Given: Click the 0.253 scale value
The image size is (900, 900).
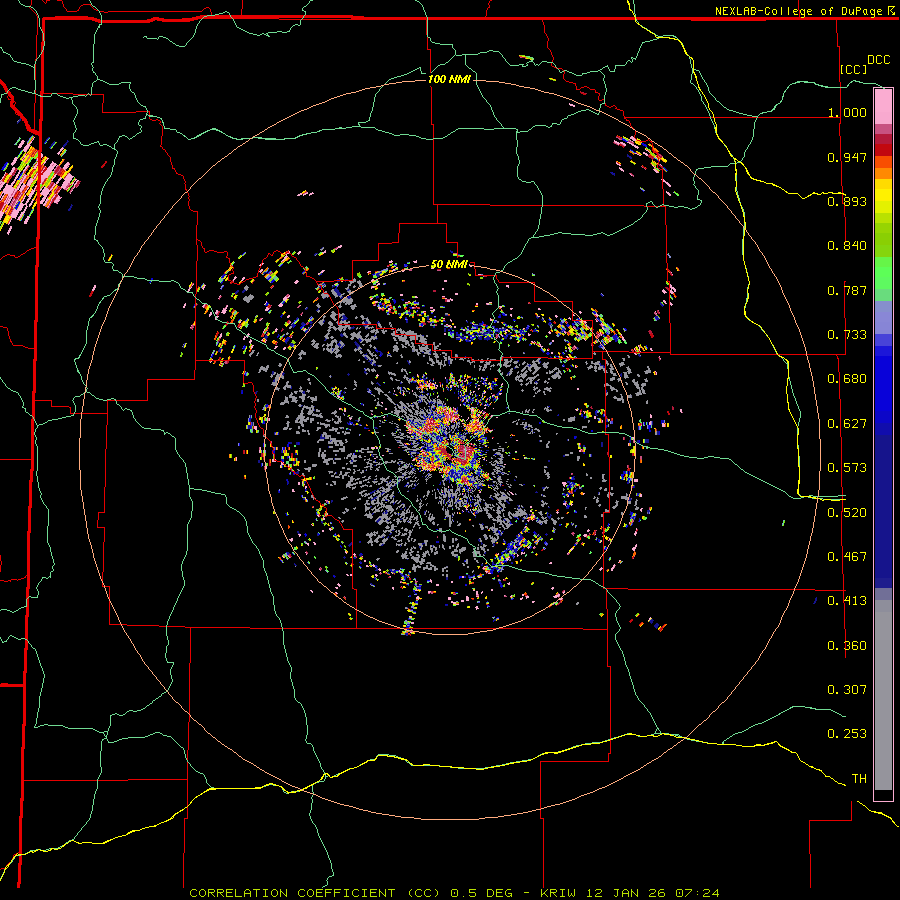Looking at the screenshot, I should click(x=847, y=734).
